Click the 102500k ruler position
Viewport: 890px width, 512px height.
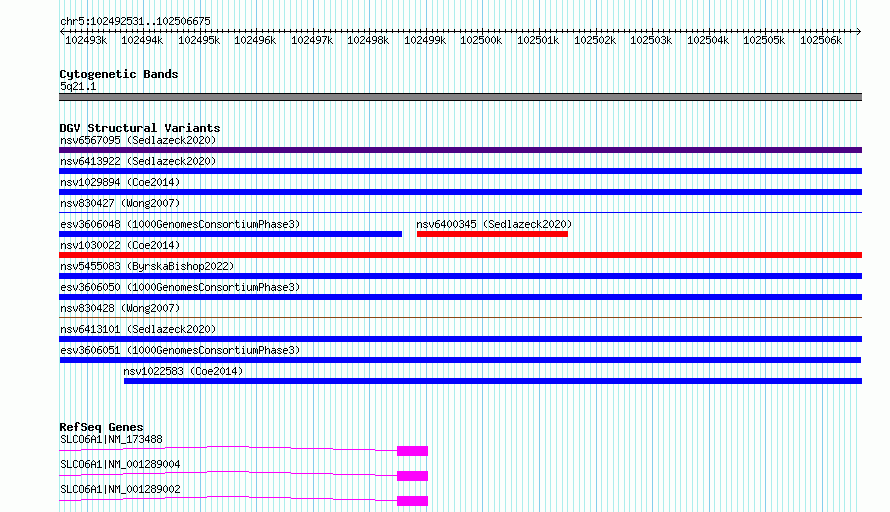[481, 40]
